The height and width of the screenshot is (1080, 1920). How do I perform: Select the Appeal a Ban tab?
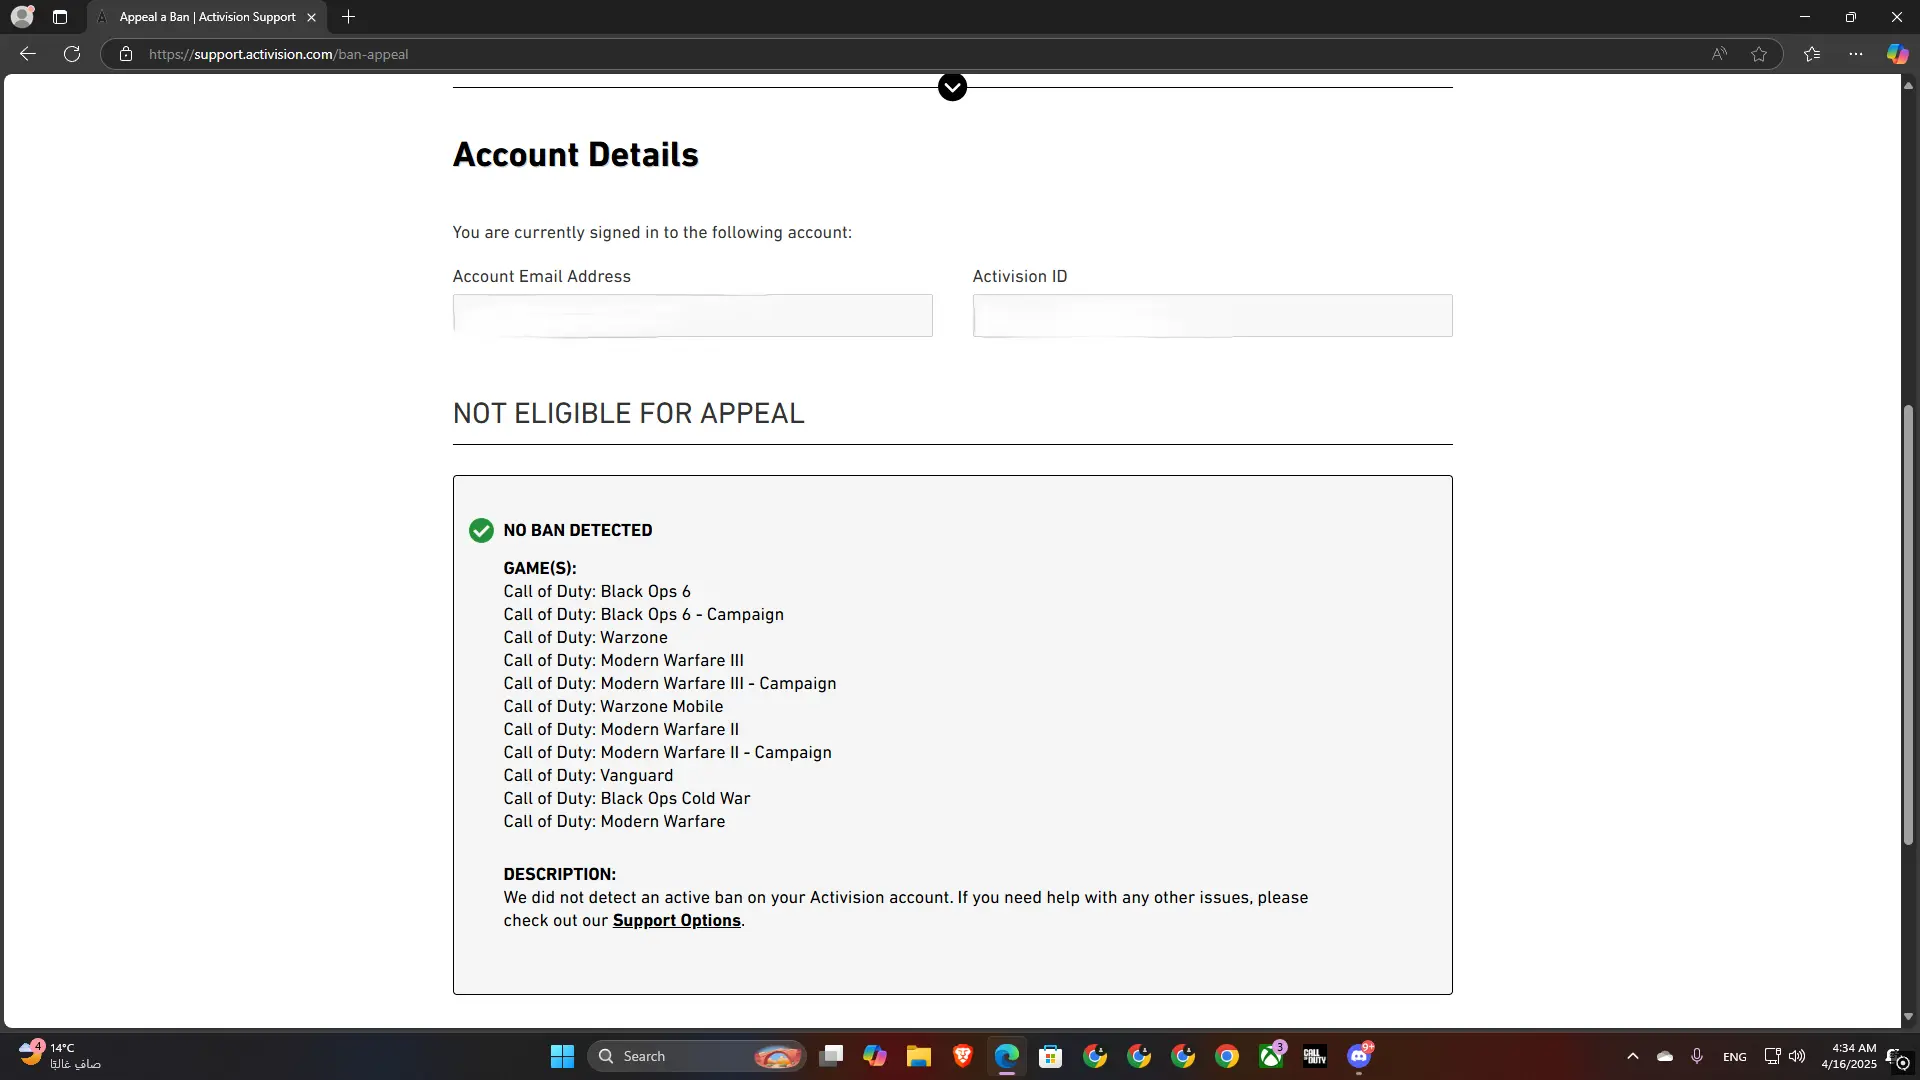(x=207, y=17)
